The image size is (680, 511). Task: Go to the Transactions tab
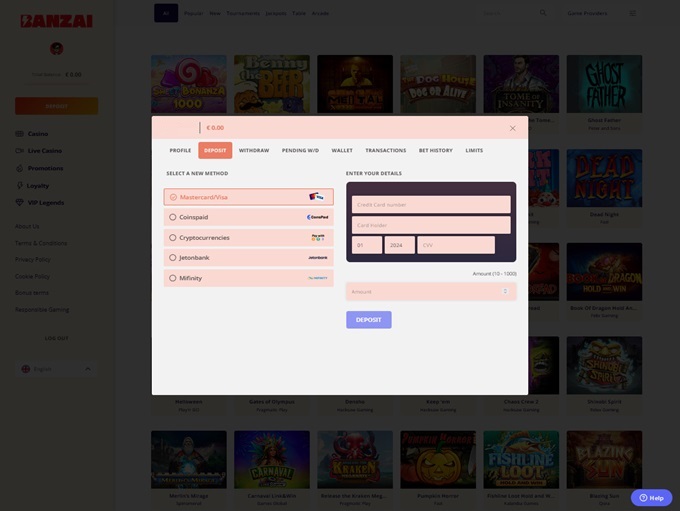385,150
